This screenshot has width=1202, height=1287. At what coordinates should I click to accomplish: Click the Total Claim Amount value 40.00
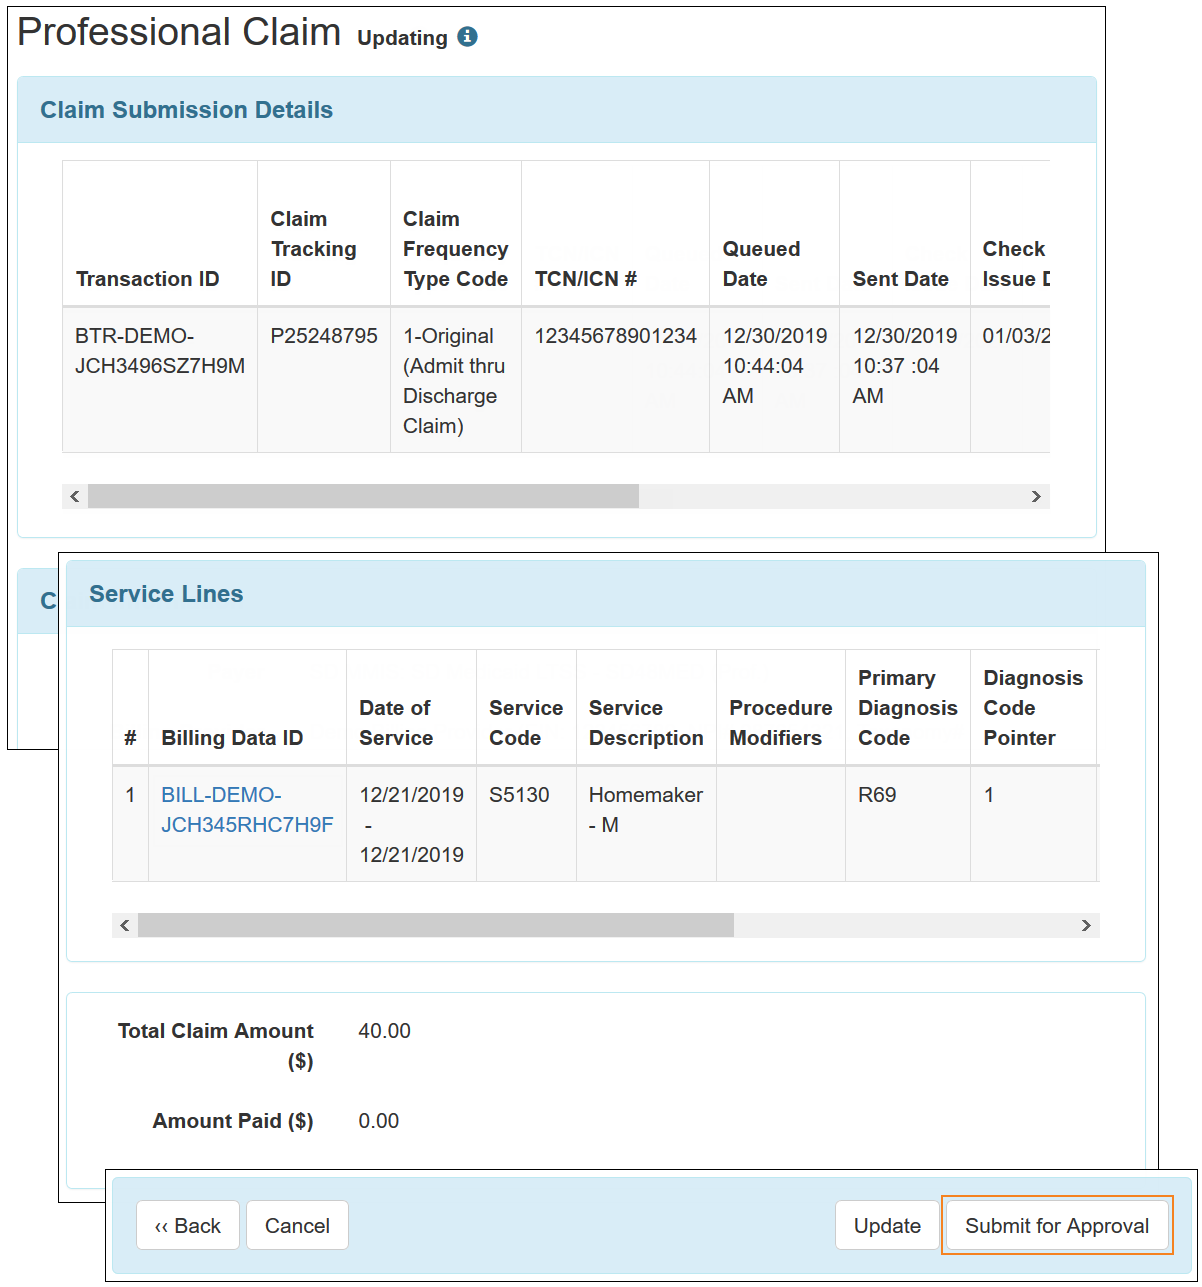[384, 1031]
